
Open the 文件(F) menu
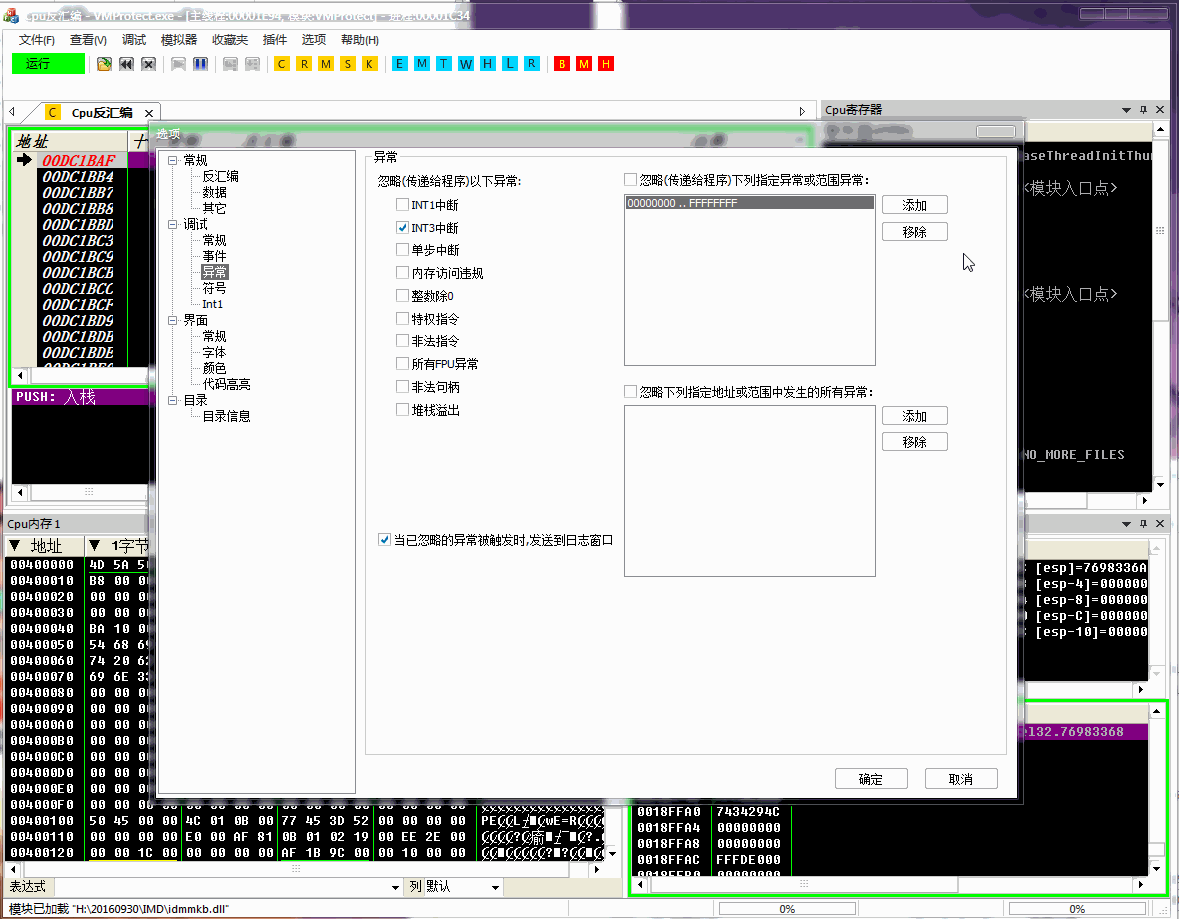pos(37,40)
